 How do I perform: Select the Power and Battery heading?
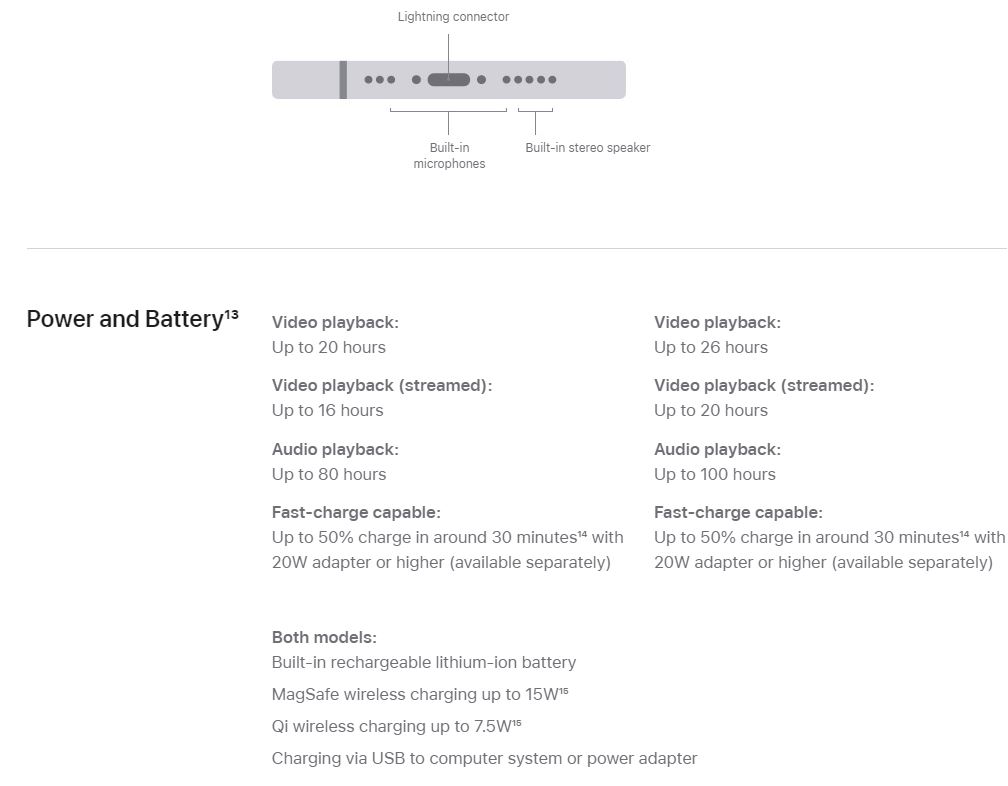125,319
